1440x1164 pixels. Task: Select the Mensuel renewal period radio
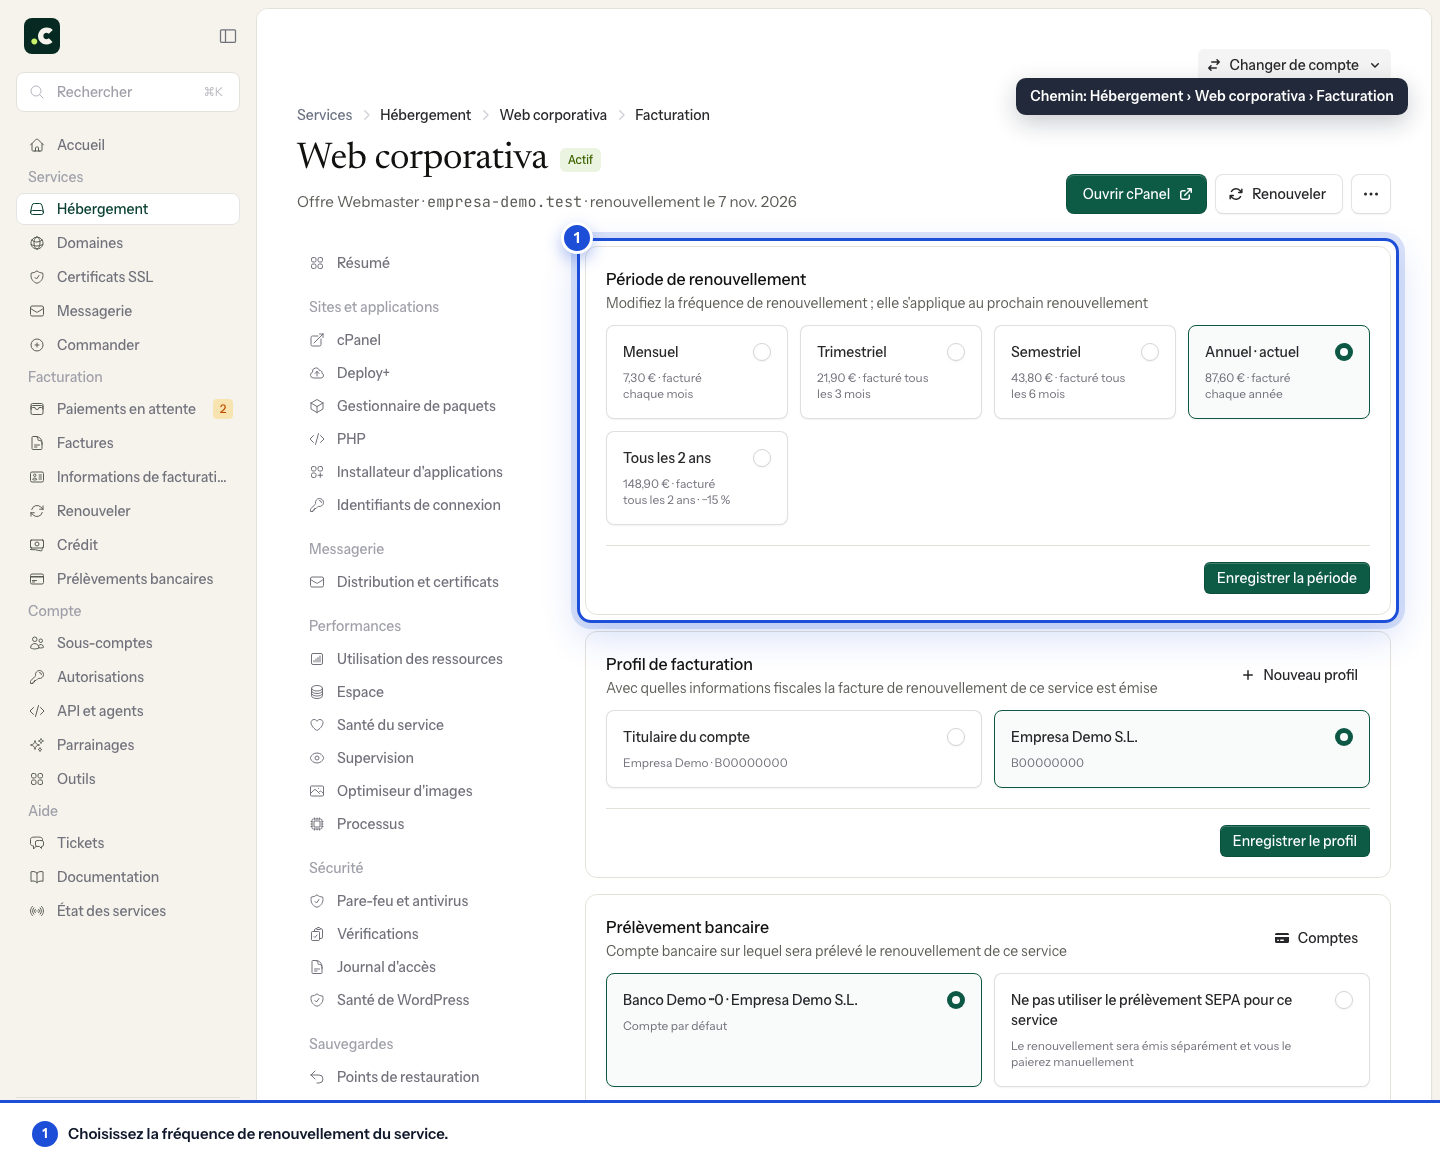(762, 352)
